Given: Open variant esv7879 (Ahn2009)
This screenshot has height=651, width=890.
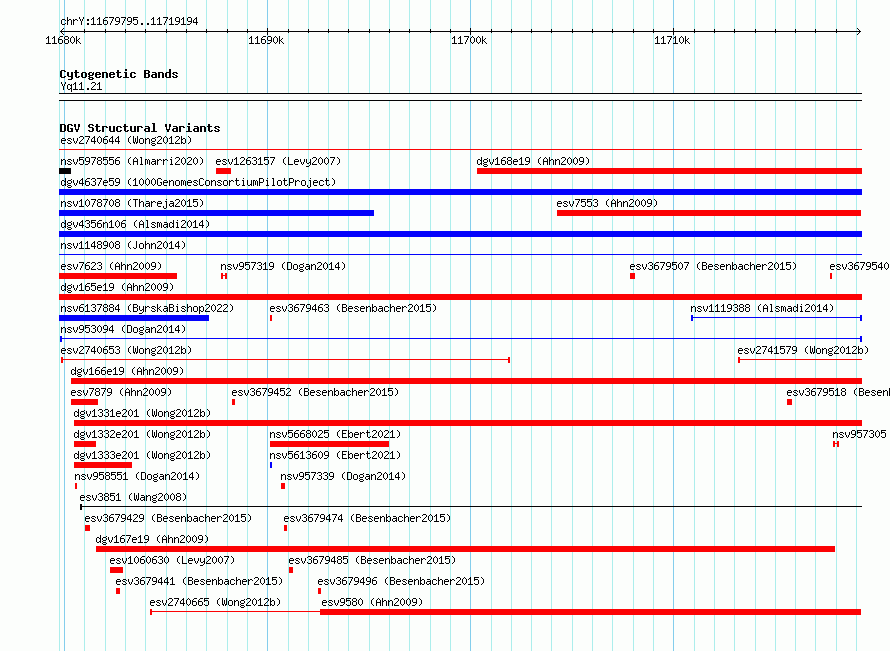Looking at the screenshot, I should coord(121,392).
